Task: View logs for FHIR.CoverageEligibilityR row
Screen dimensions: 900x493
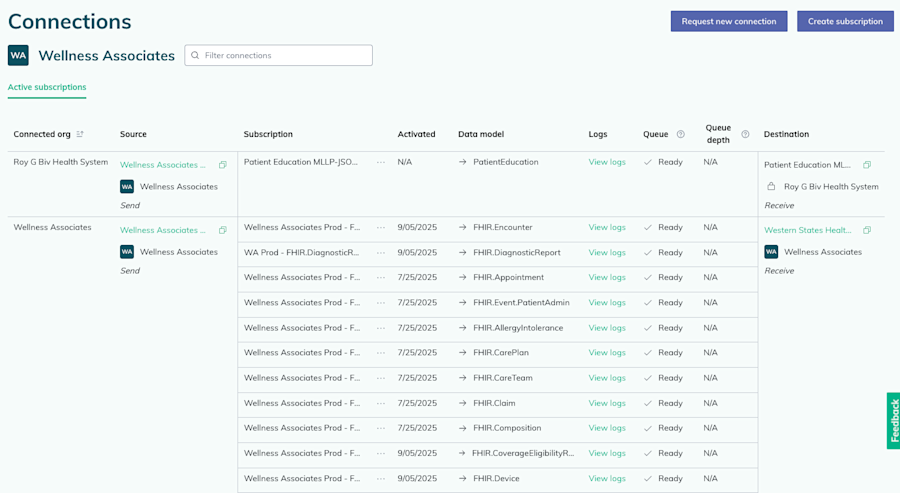Action: pos(607,453)
